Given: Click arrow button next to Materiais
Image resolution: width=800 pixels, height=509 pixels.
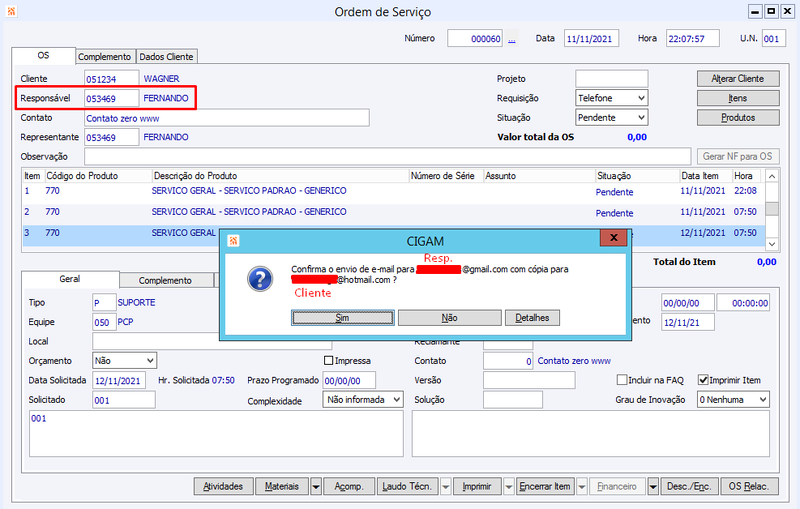Looking at the screenshot, I should pyautogui.click(x=316, y=487).
